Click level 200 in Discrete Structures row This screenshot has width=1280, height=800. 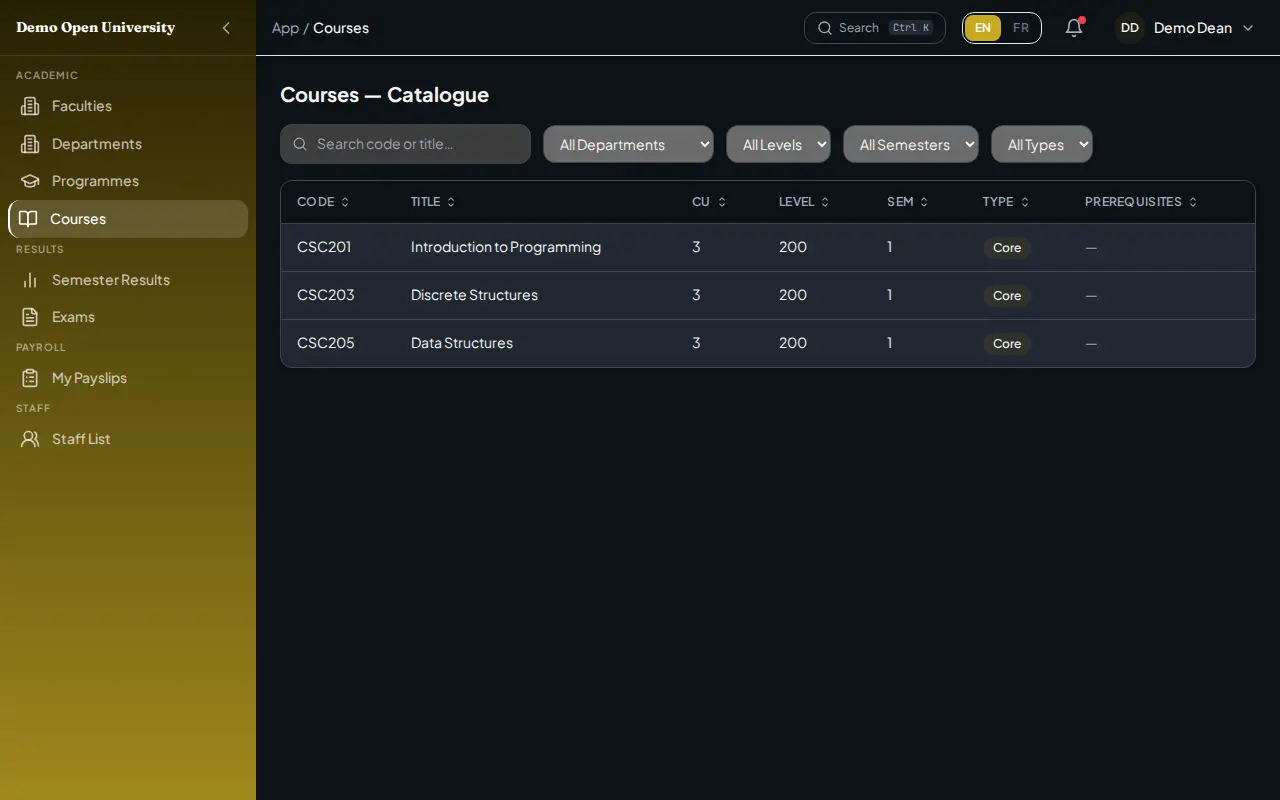point(793,295)
